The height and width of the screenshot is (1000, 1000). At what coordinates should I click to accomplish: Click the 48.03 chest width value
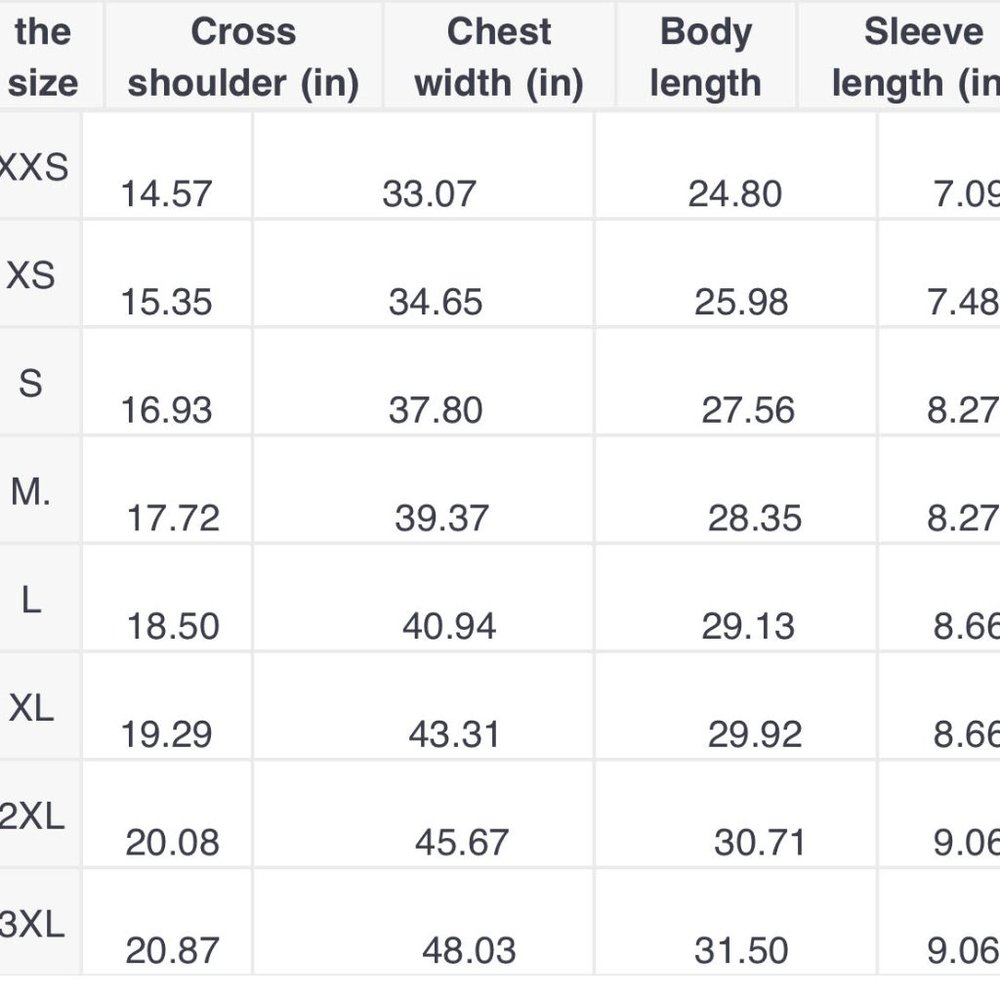tap(469, 950)
